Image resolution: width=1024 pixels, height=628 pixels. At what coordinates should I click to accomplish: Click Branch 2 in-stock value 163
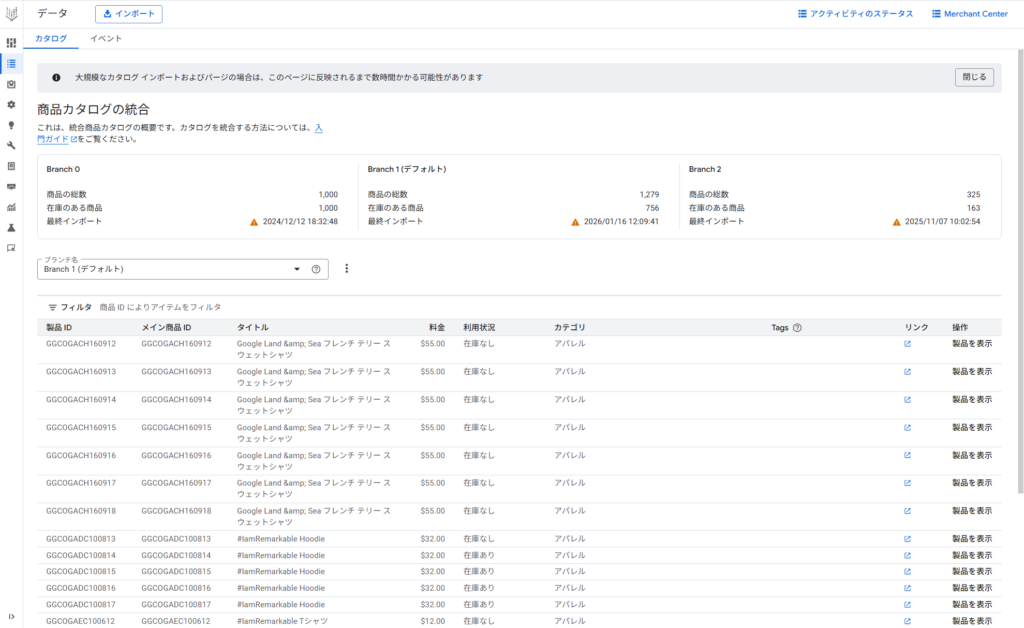[x=974, y=208]
